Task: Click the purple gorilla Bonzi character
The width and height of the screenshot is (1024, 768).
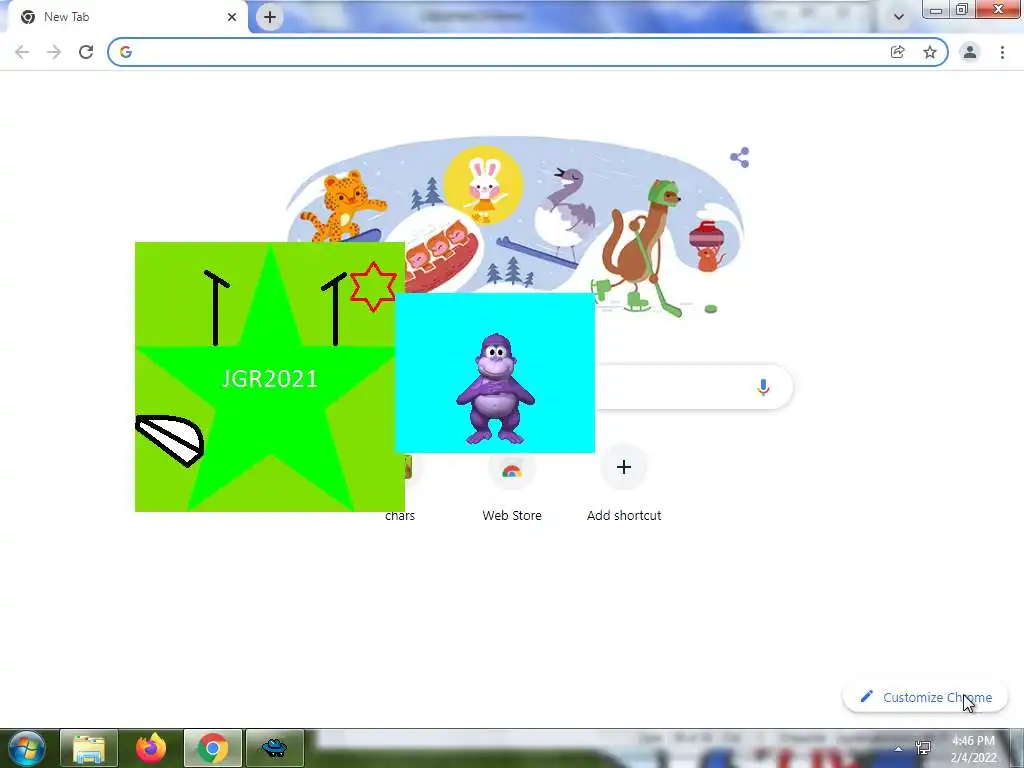Action: click(x=495, y=389)
